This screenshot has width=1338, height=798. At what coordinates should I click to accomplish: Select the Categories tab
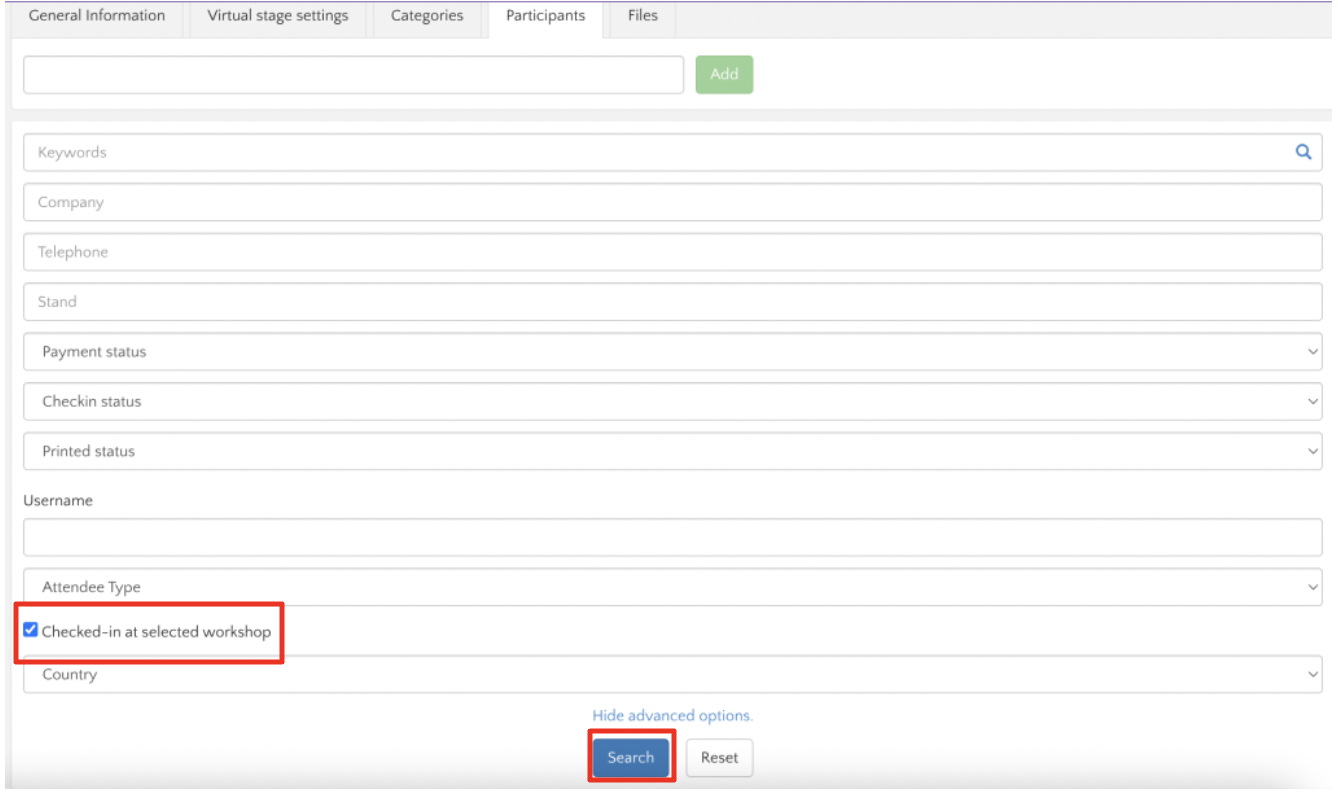point(426,15)
